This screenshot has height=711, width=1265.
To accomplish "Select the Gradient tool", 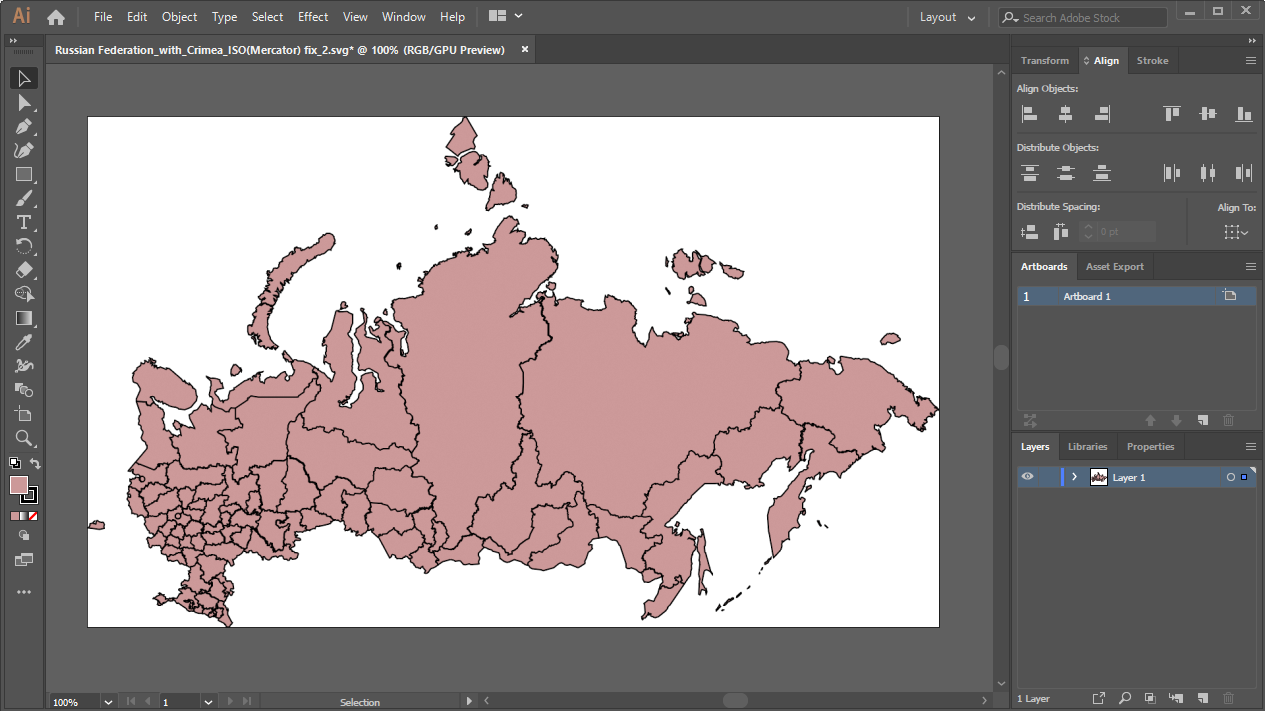I will (x=24, y=318).
